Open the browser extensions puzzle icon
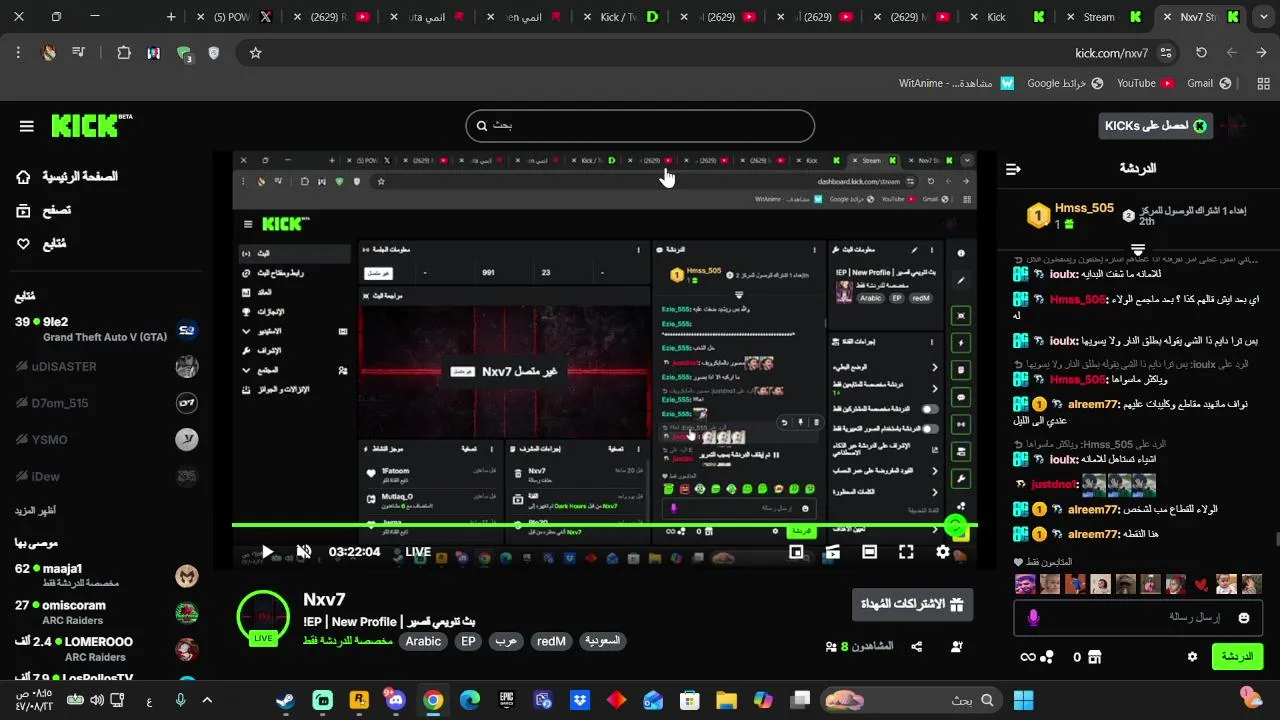Viewport: 1280px width, 720px height. pos(124,53)
